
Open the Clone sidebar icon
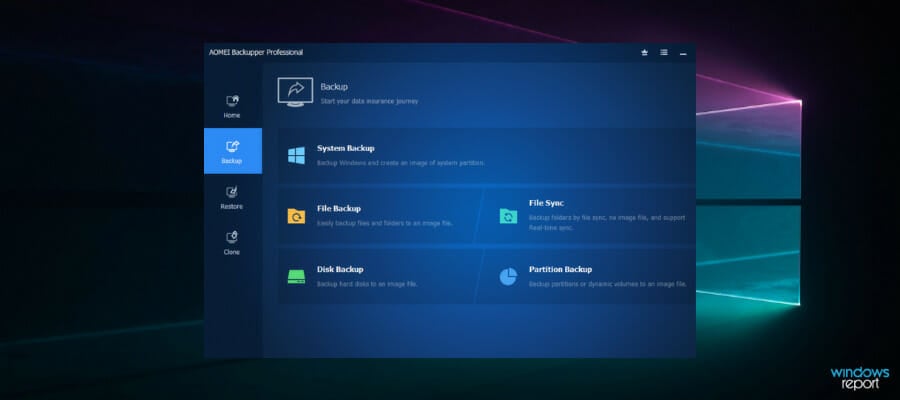tap(232, 237)
